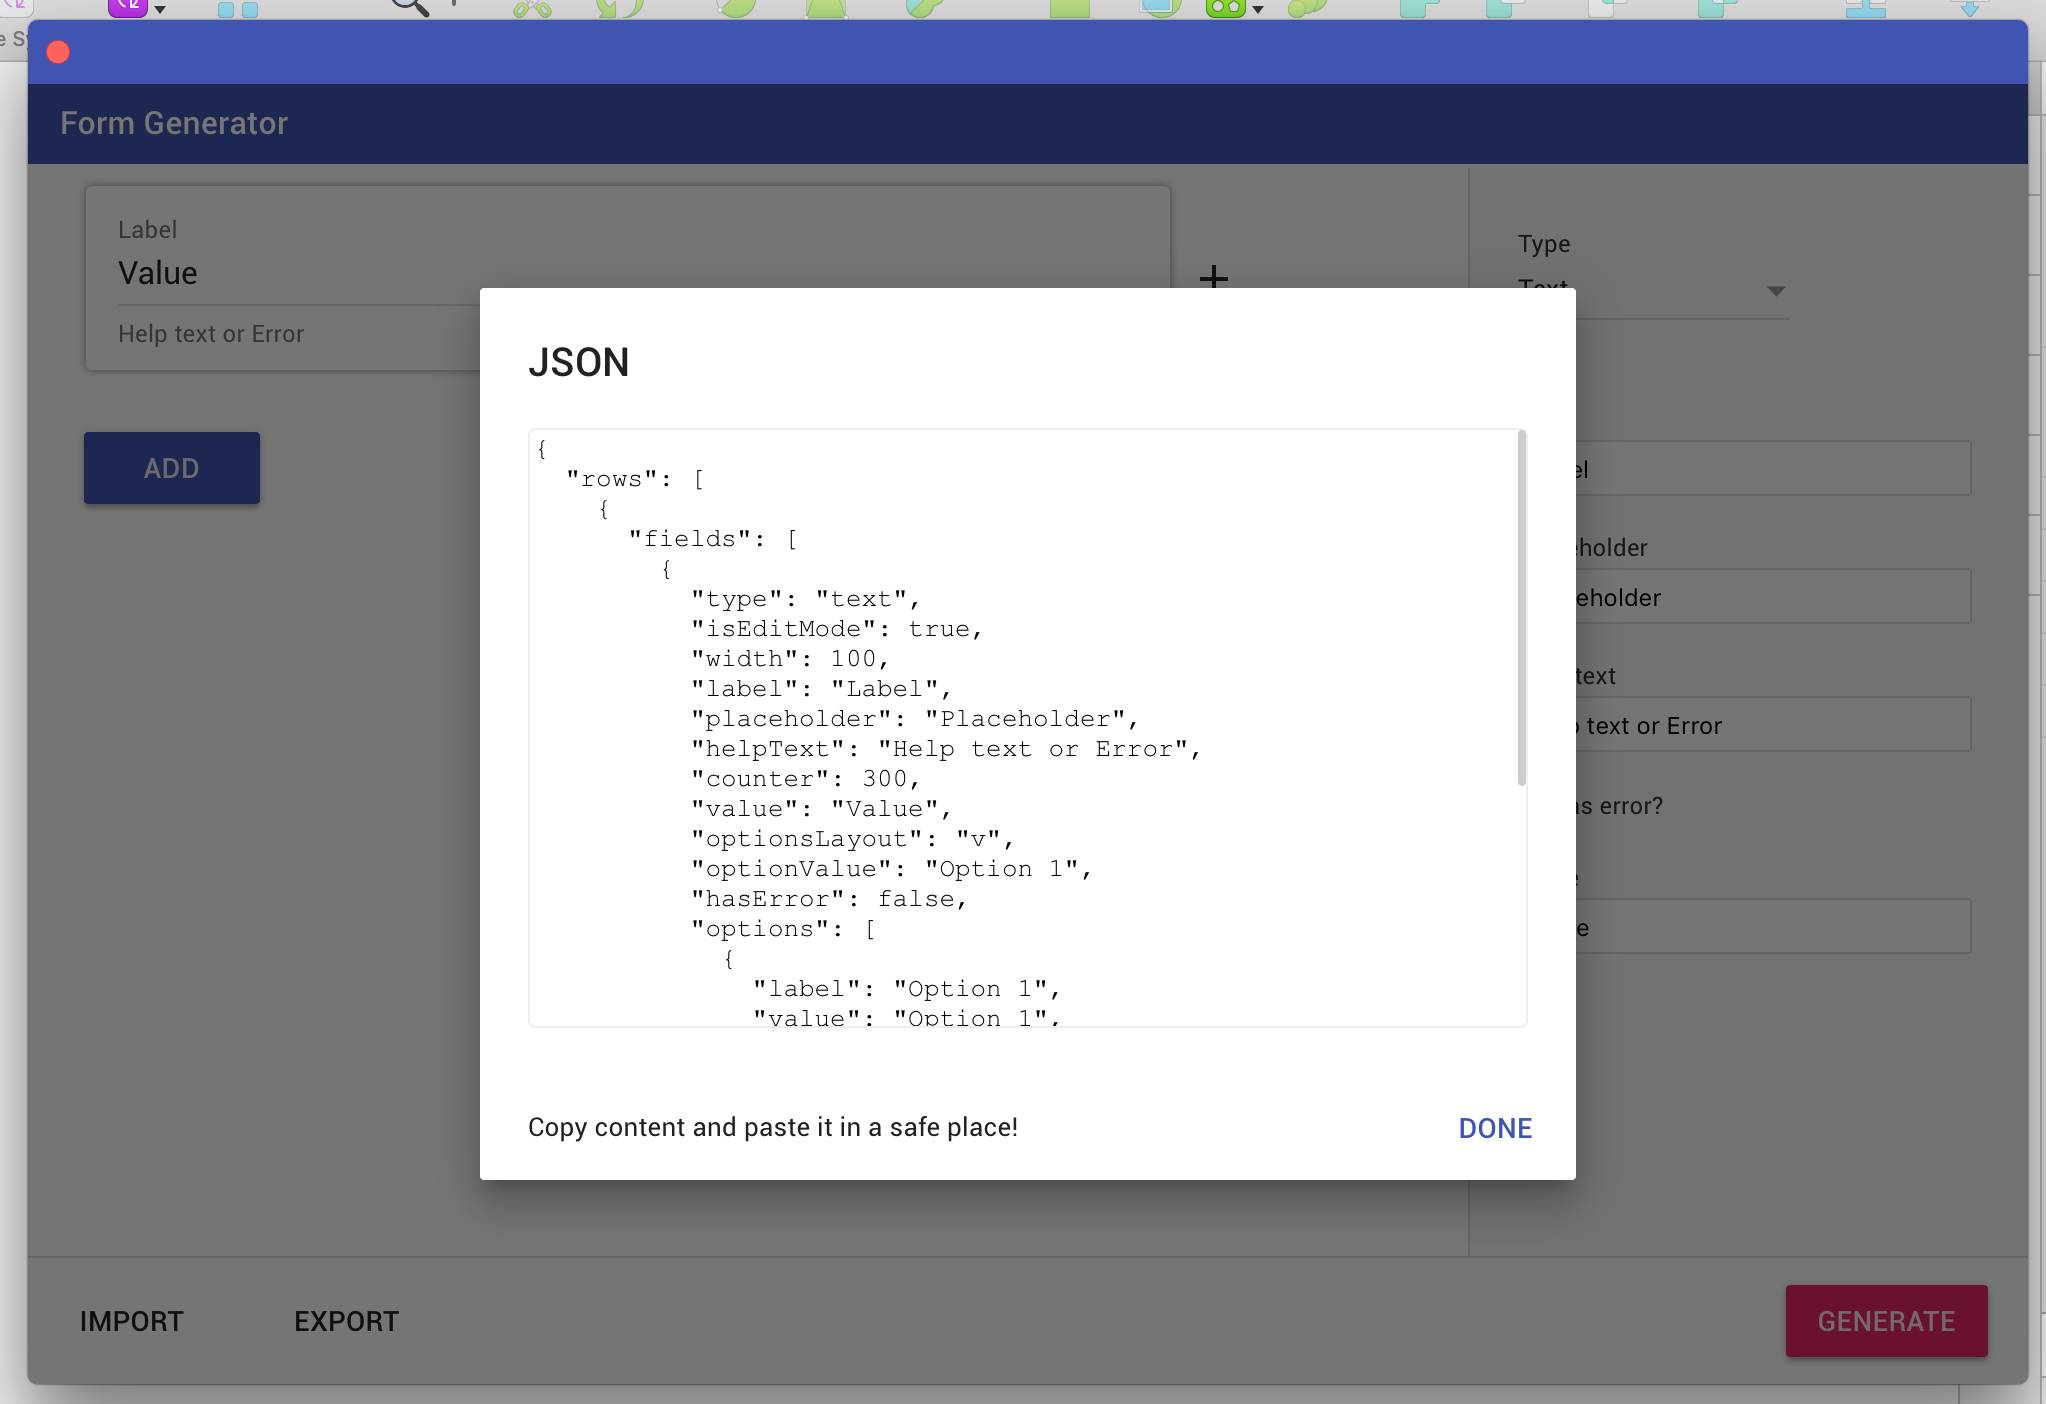Viewport: 2046px width, 1404px height.
Task: Click the line "optionValue": "Option 1"
Action: point(891,869)
